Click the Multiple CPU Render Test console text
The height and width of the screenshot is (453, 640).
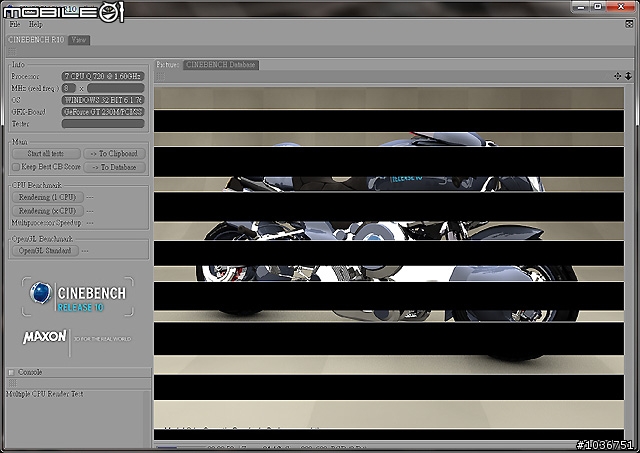[x=44, y=394]
